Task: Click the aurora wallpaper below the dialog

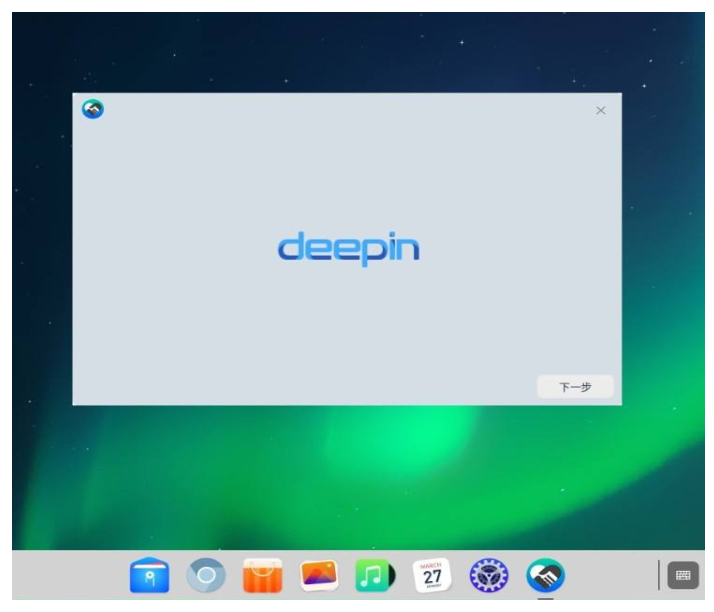Action: [x=400, y=470]
